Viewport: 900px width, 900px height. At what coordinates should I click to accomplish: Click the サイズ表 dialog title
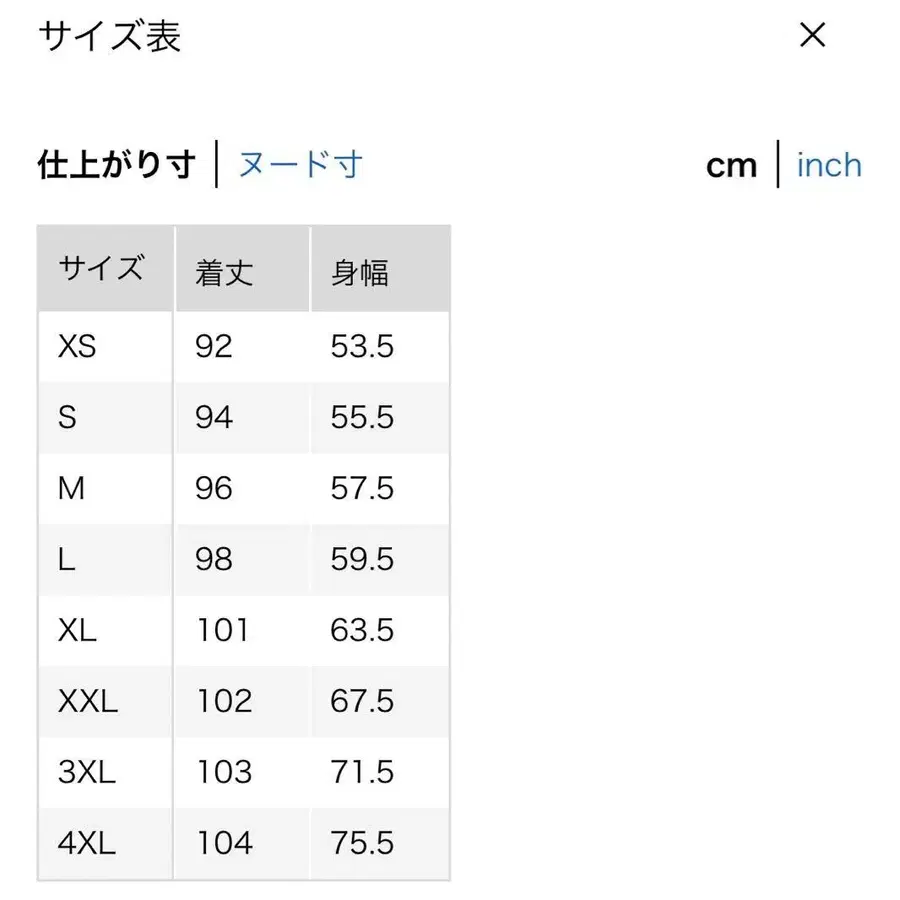click(107, 36)
